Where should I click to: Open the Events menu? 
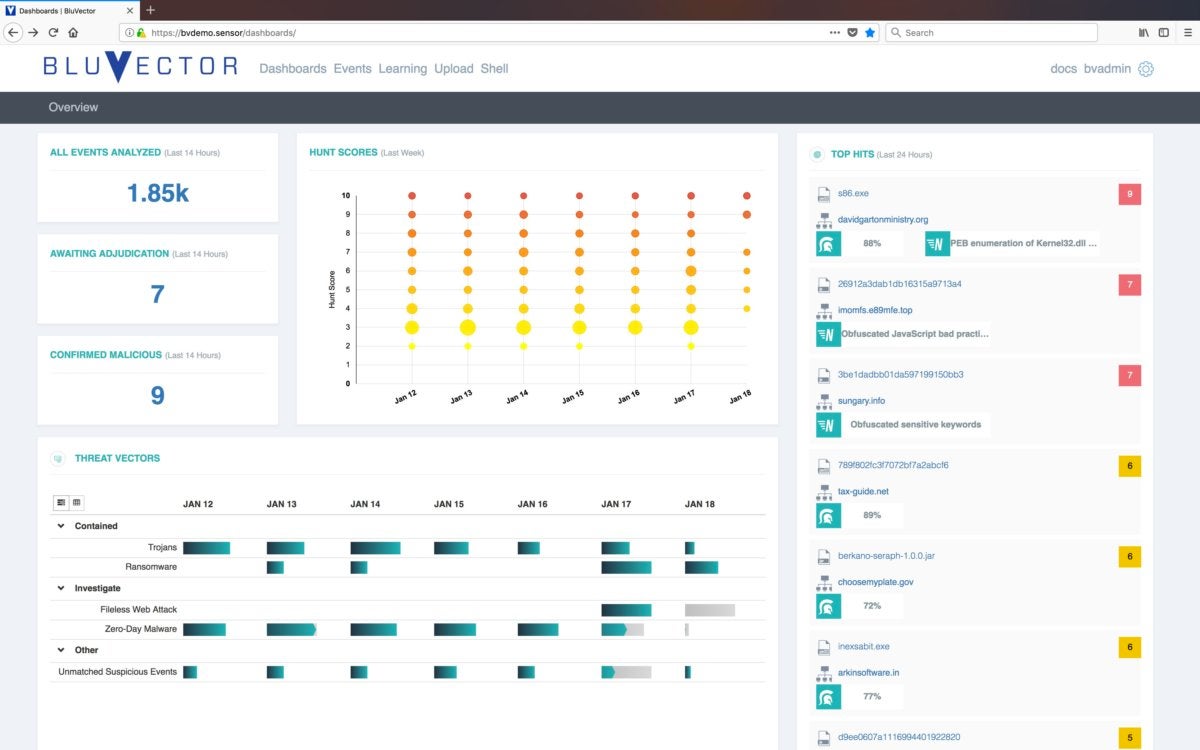(x=353, y=69)
